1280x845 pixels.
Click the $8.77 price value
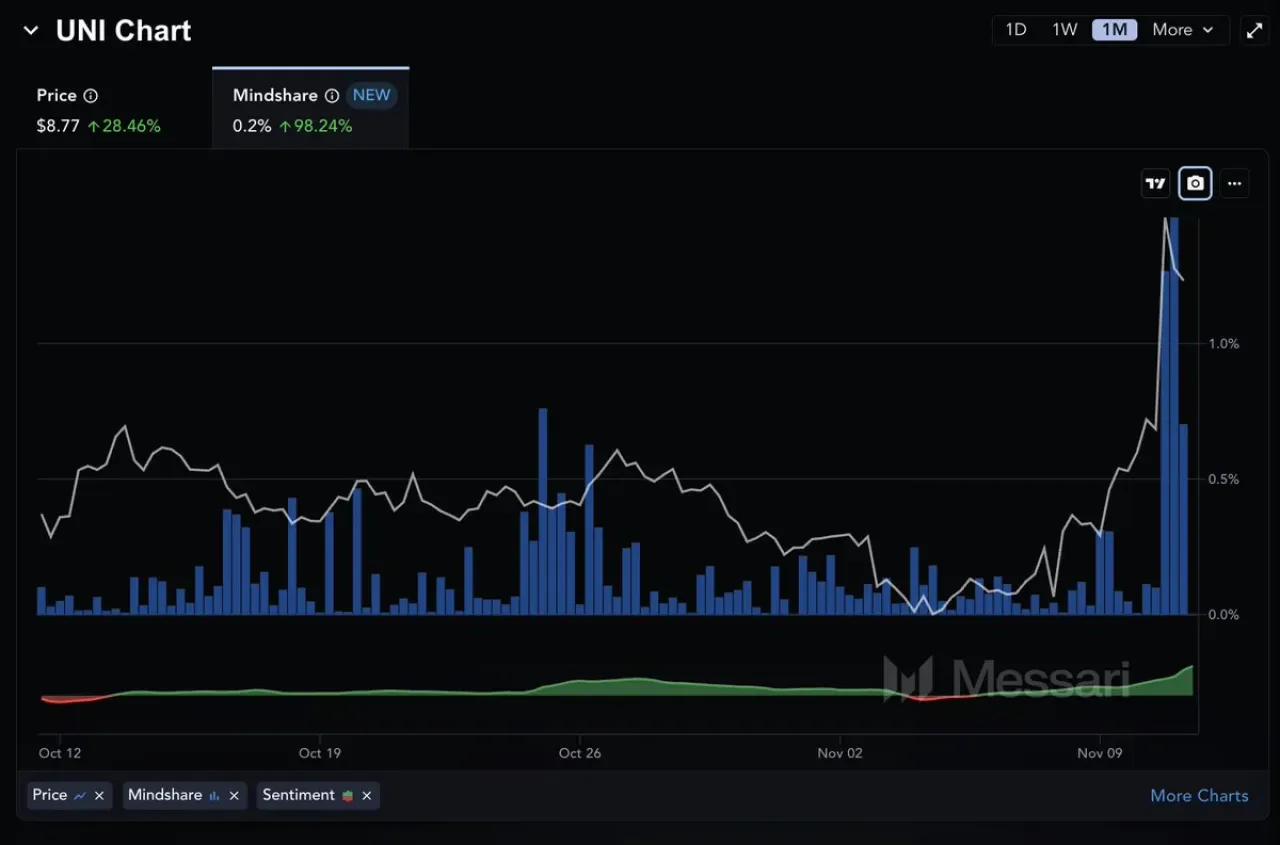(58, 126)
